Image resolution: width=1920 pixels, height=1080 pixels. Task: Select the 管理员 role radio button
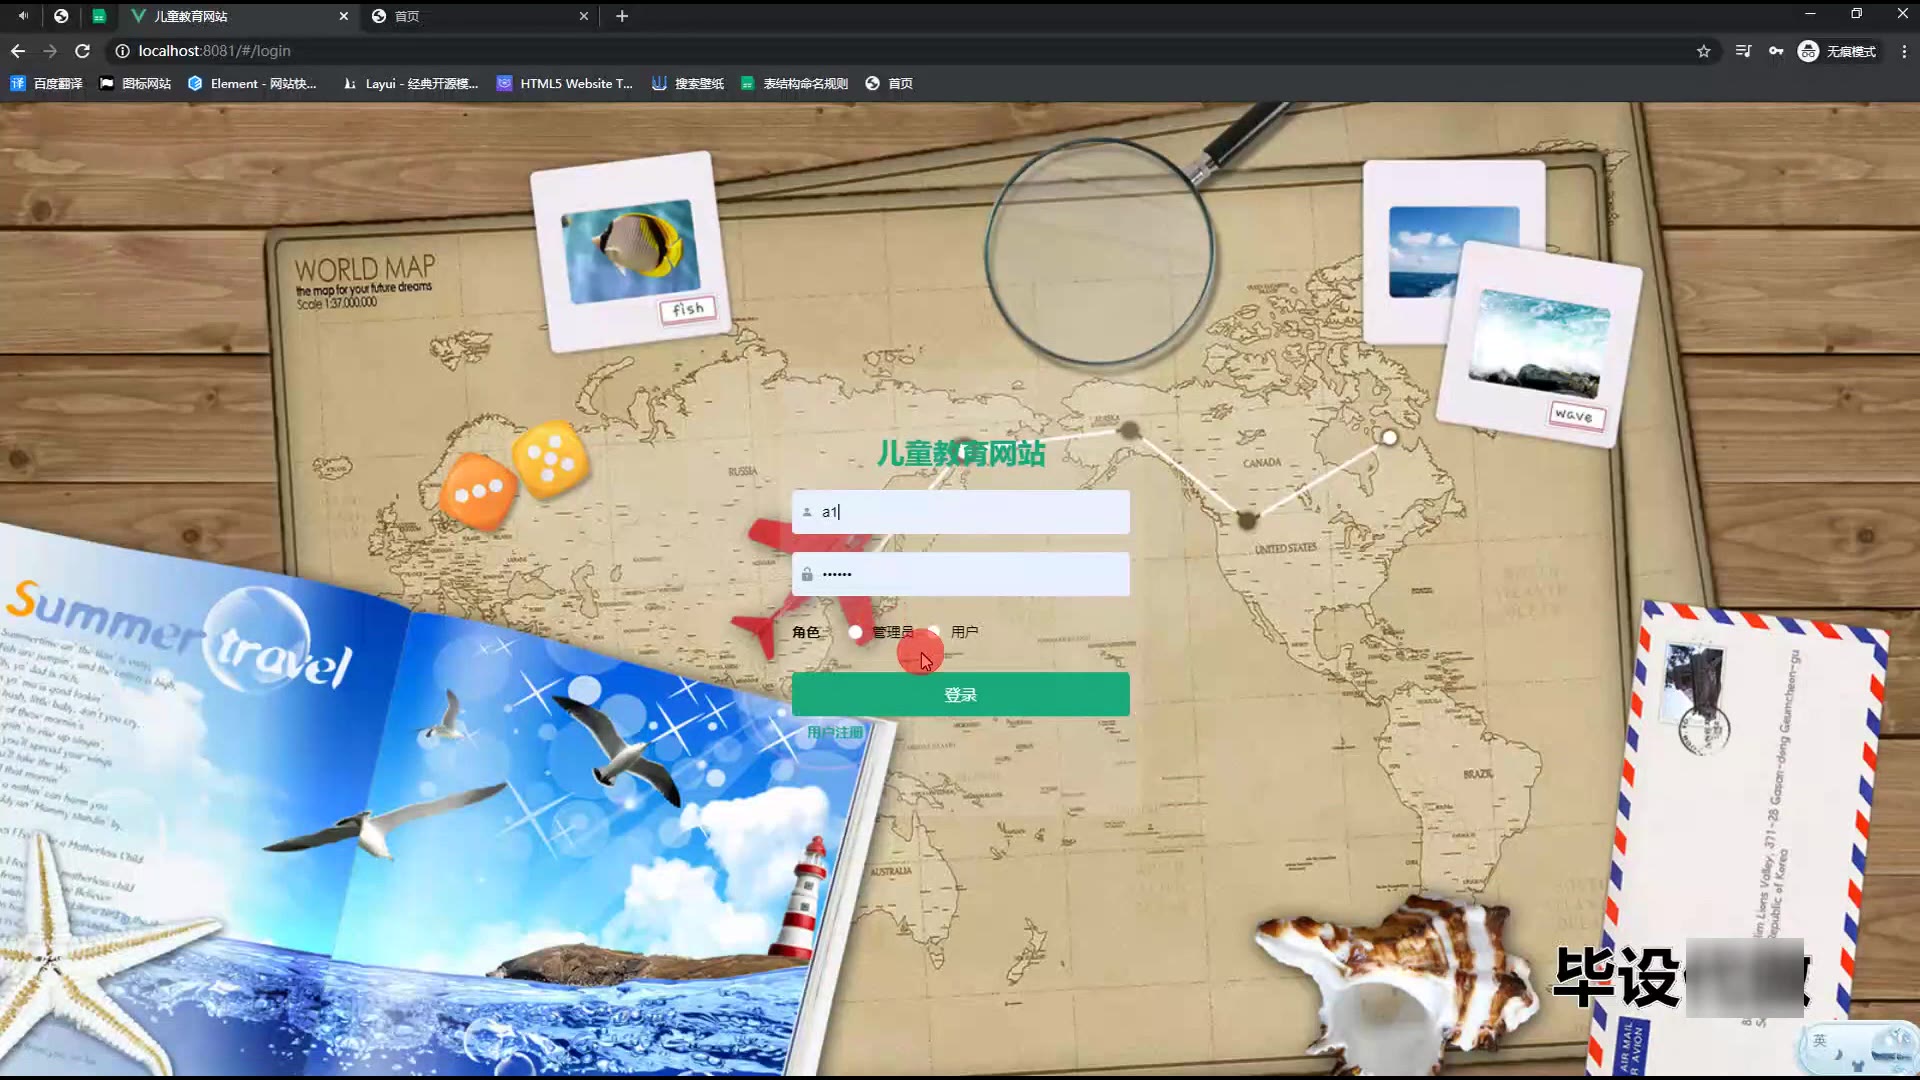pyautogui.click(x=855, y=632)
